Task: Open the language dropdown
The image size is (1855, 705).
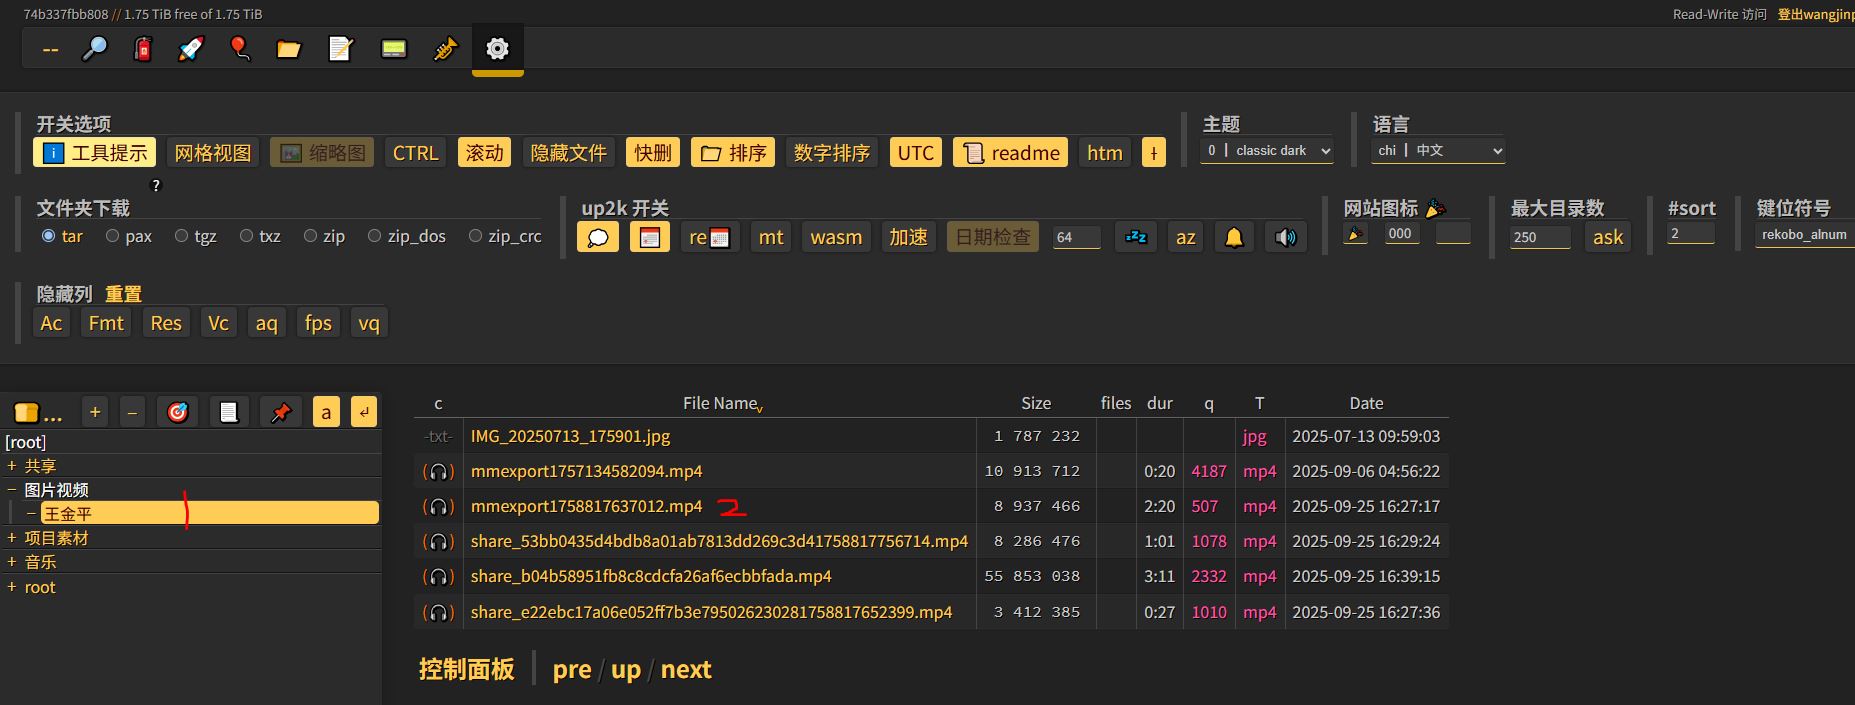Action: 1438,151
